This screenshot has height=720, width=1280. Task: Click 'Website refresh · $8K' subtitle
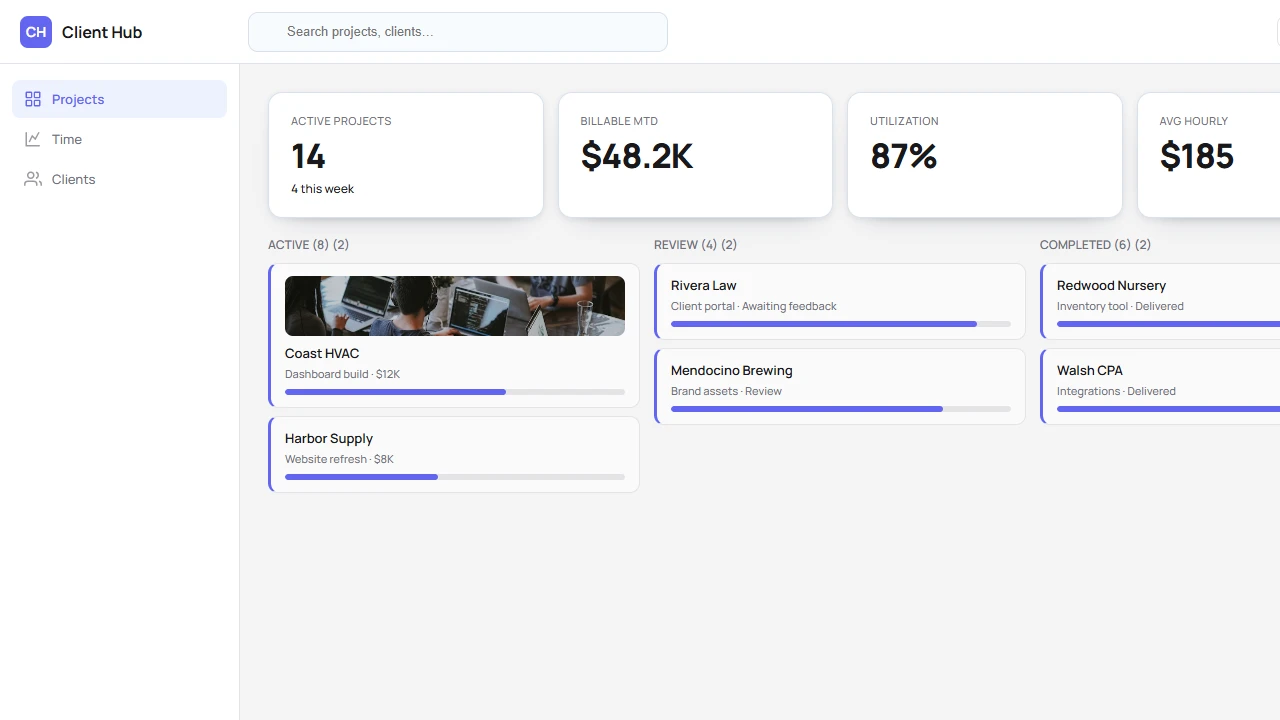tap(339, 459)
